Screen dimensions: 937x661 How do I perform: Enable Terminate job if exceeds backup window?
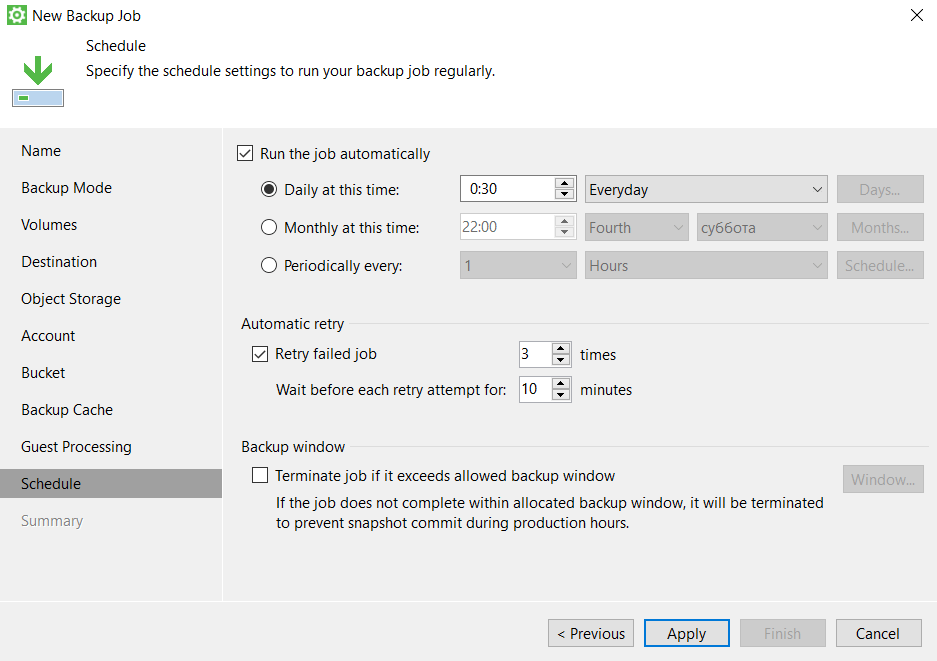coord(260,476)
